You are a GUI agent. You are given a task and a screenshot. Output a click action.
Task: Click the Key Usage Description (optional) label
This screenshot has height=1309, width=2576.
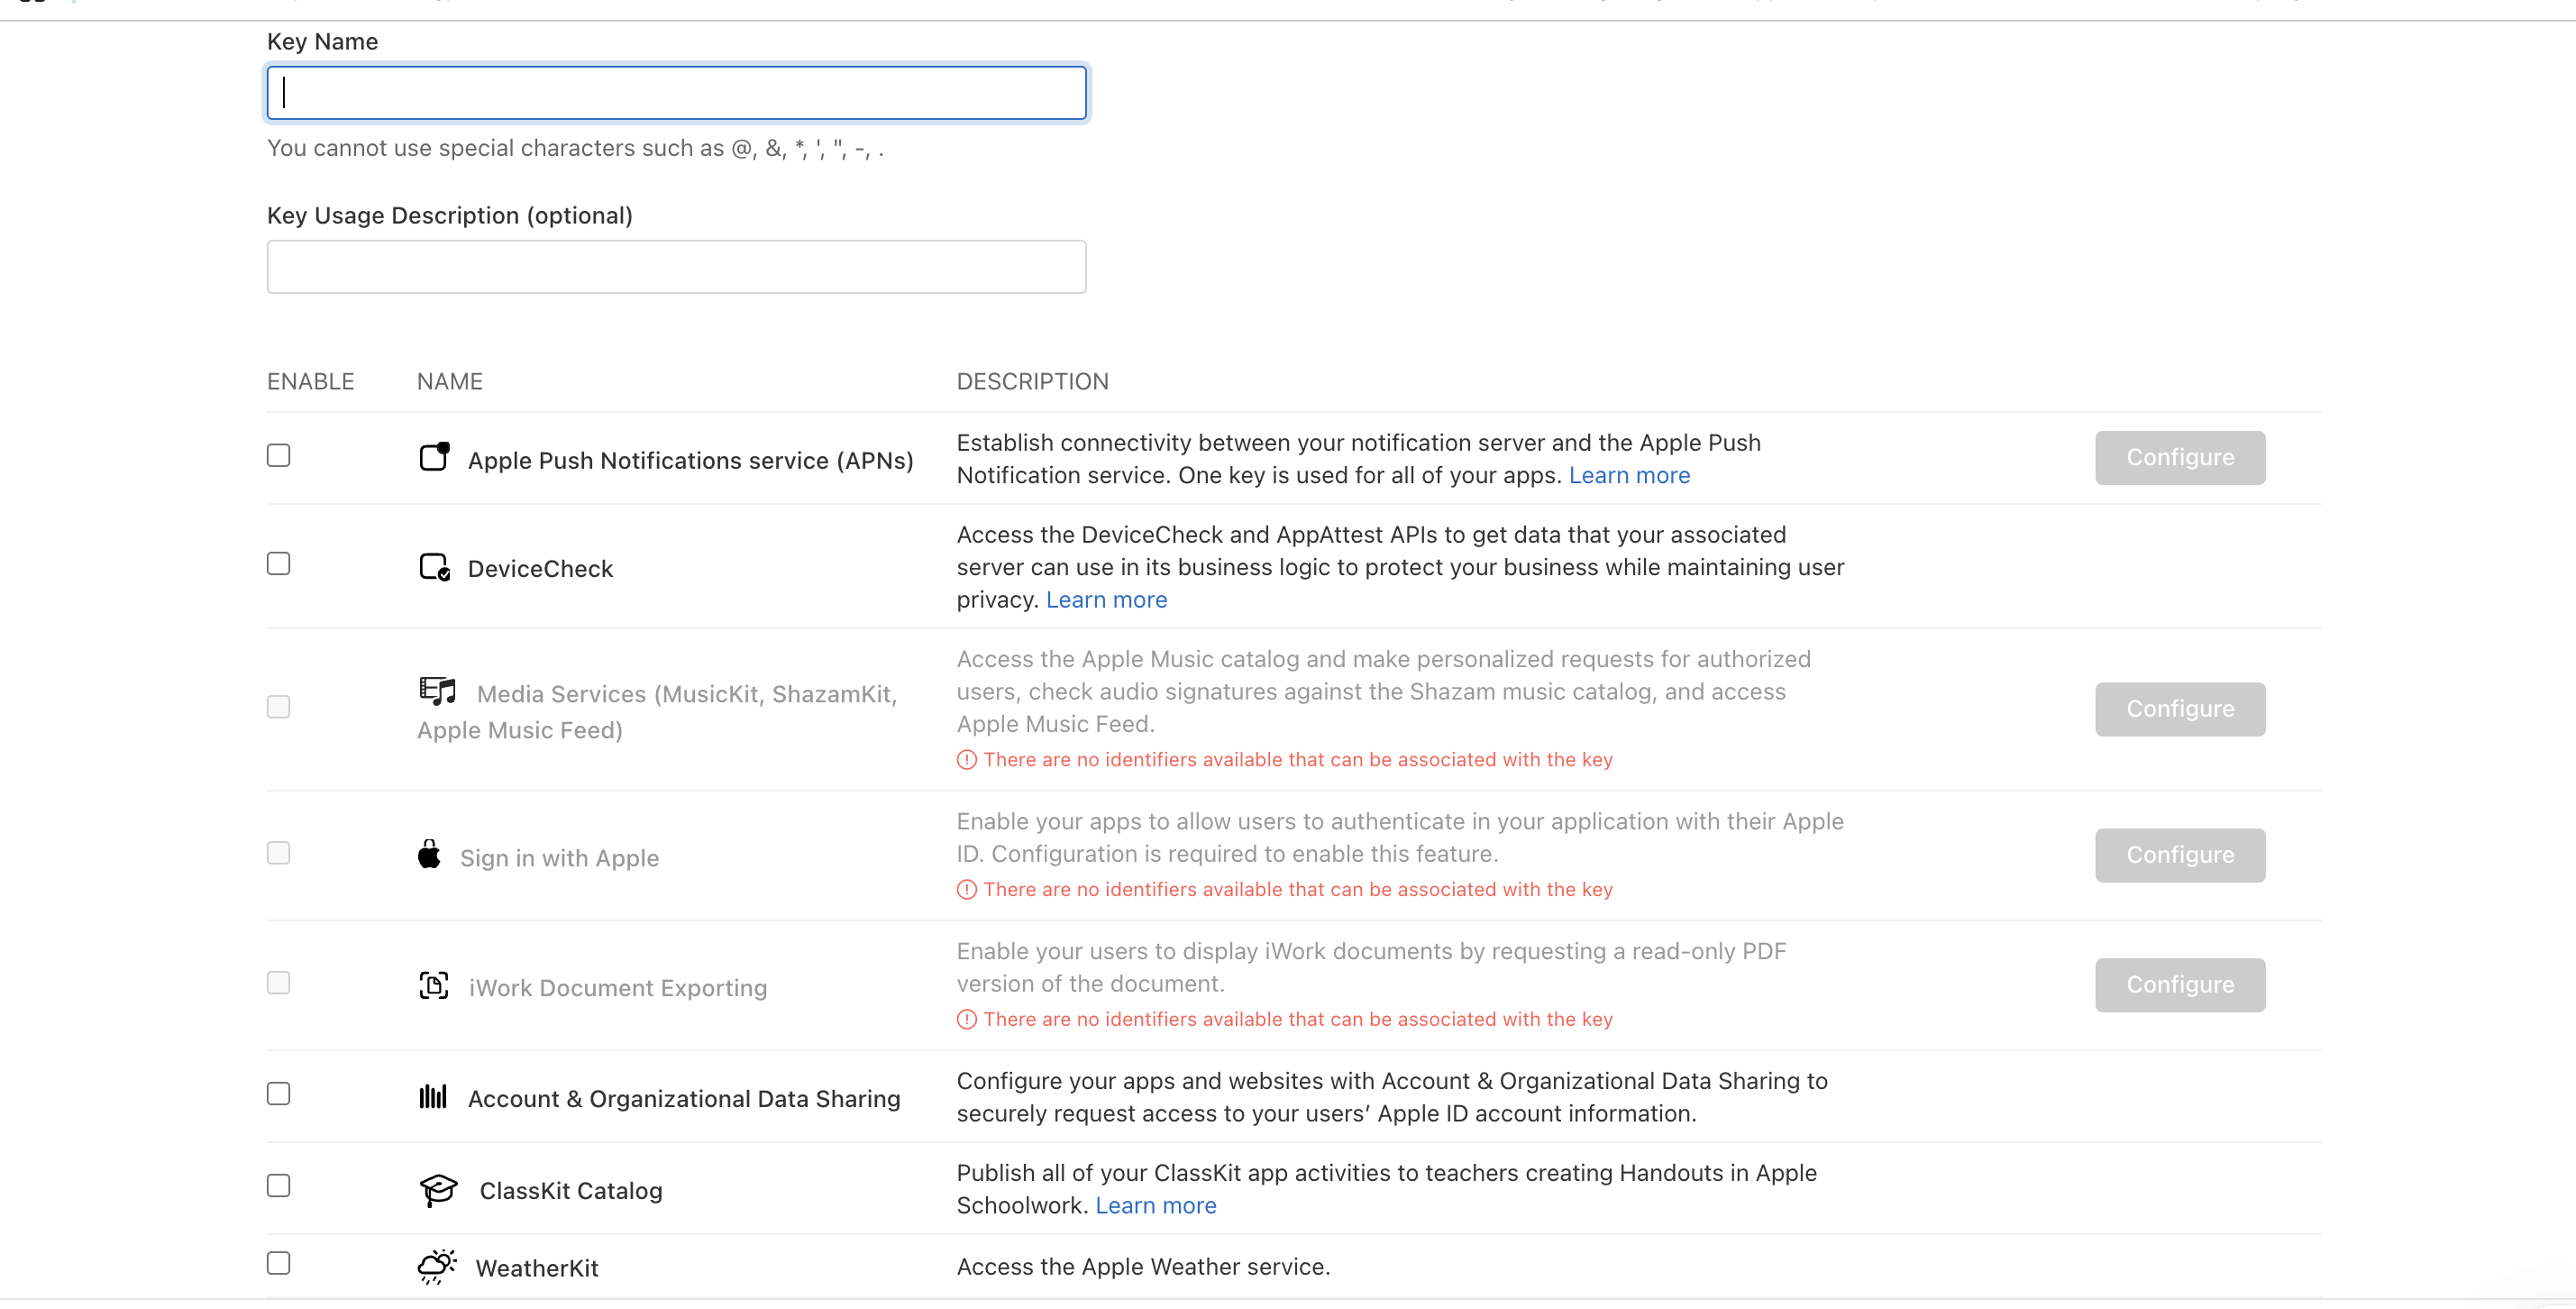click(x=449, y=216)
